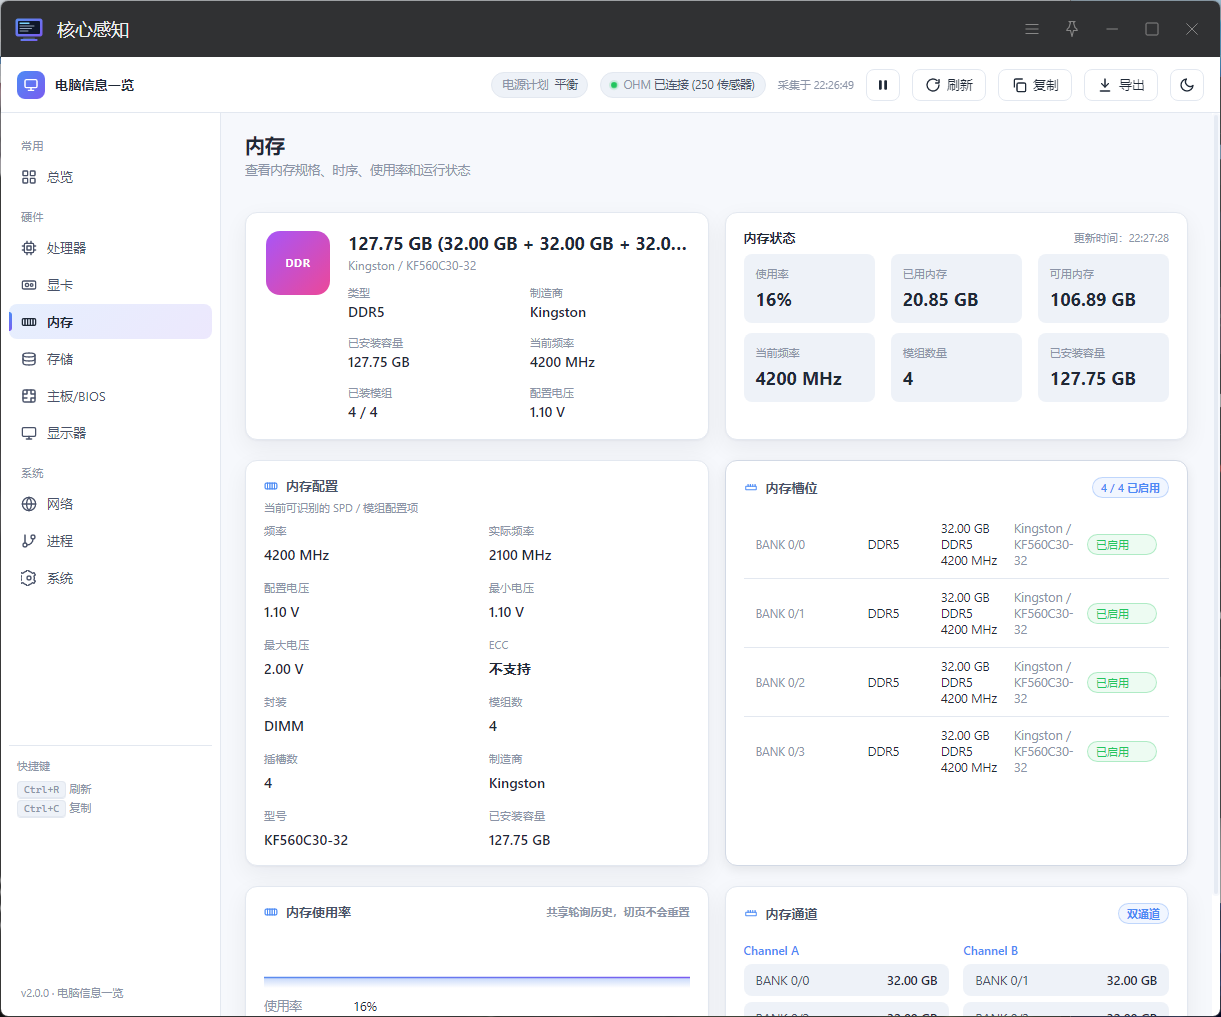The height and width of the screenshot is (1017, 1221).
Task: Click 已启用 badge for BANK 0/0
Action: [1121, 545]
